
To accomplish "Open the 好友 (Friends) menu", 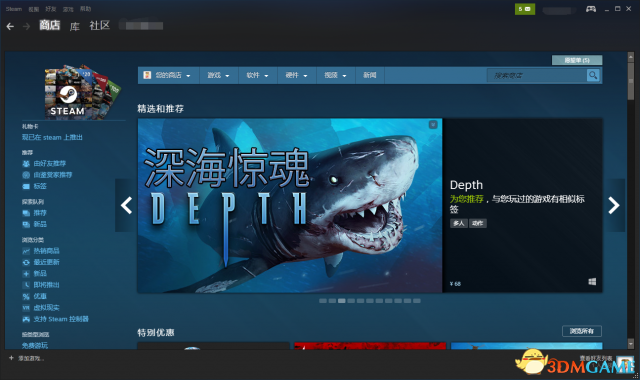I will [51, 9].
